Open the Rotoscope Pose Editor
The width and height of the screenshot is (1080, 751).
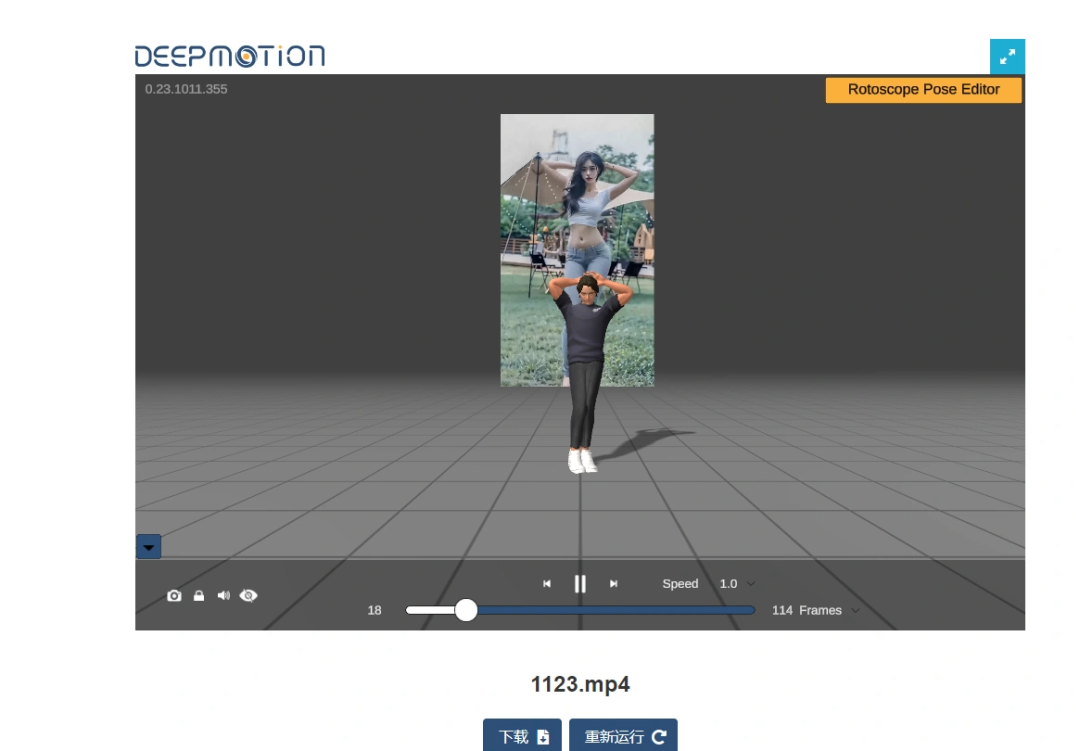pos(924,90)
